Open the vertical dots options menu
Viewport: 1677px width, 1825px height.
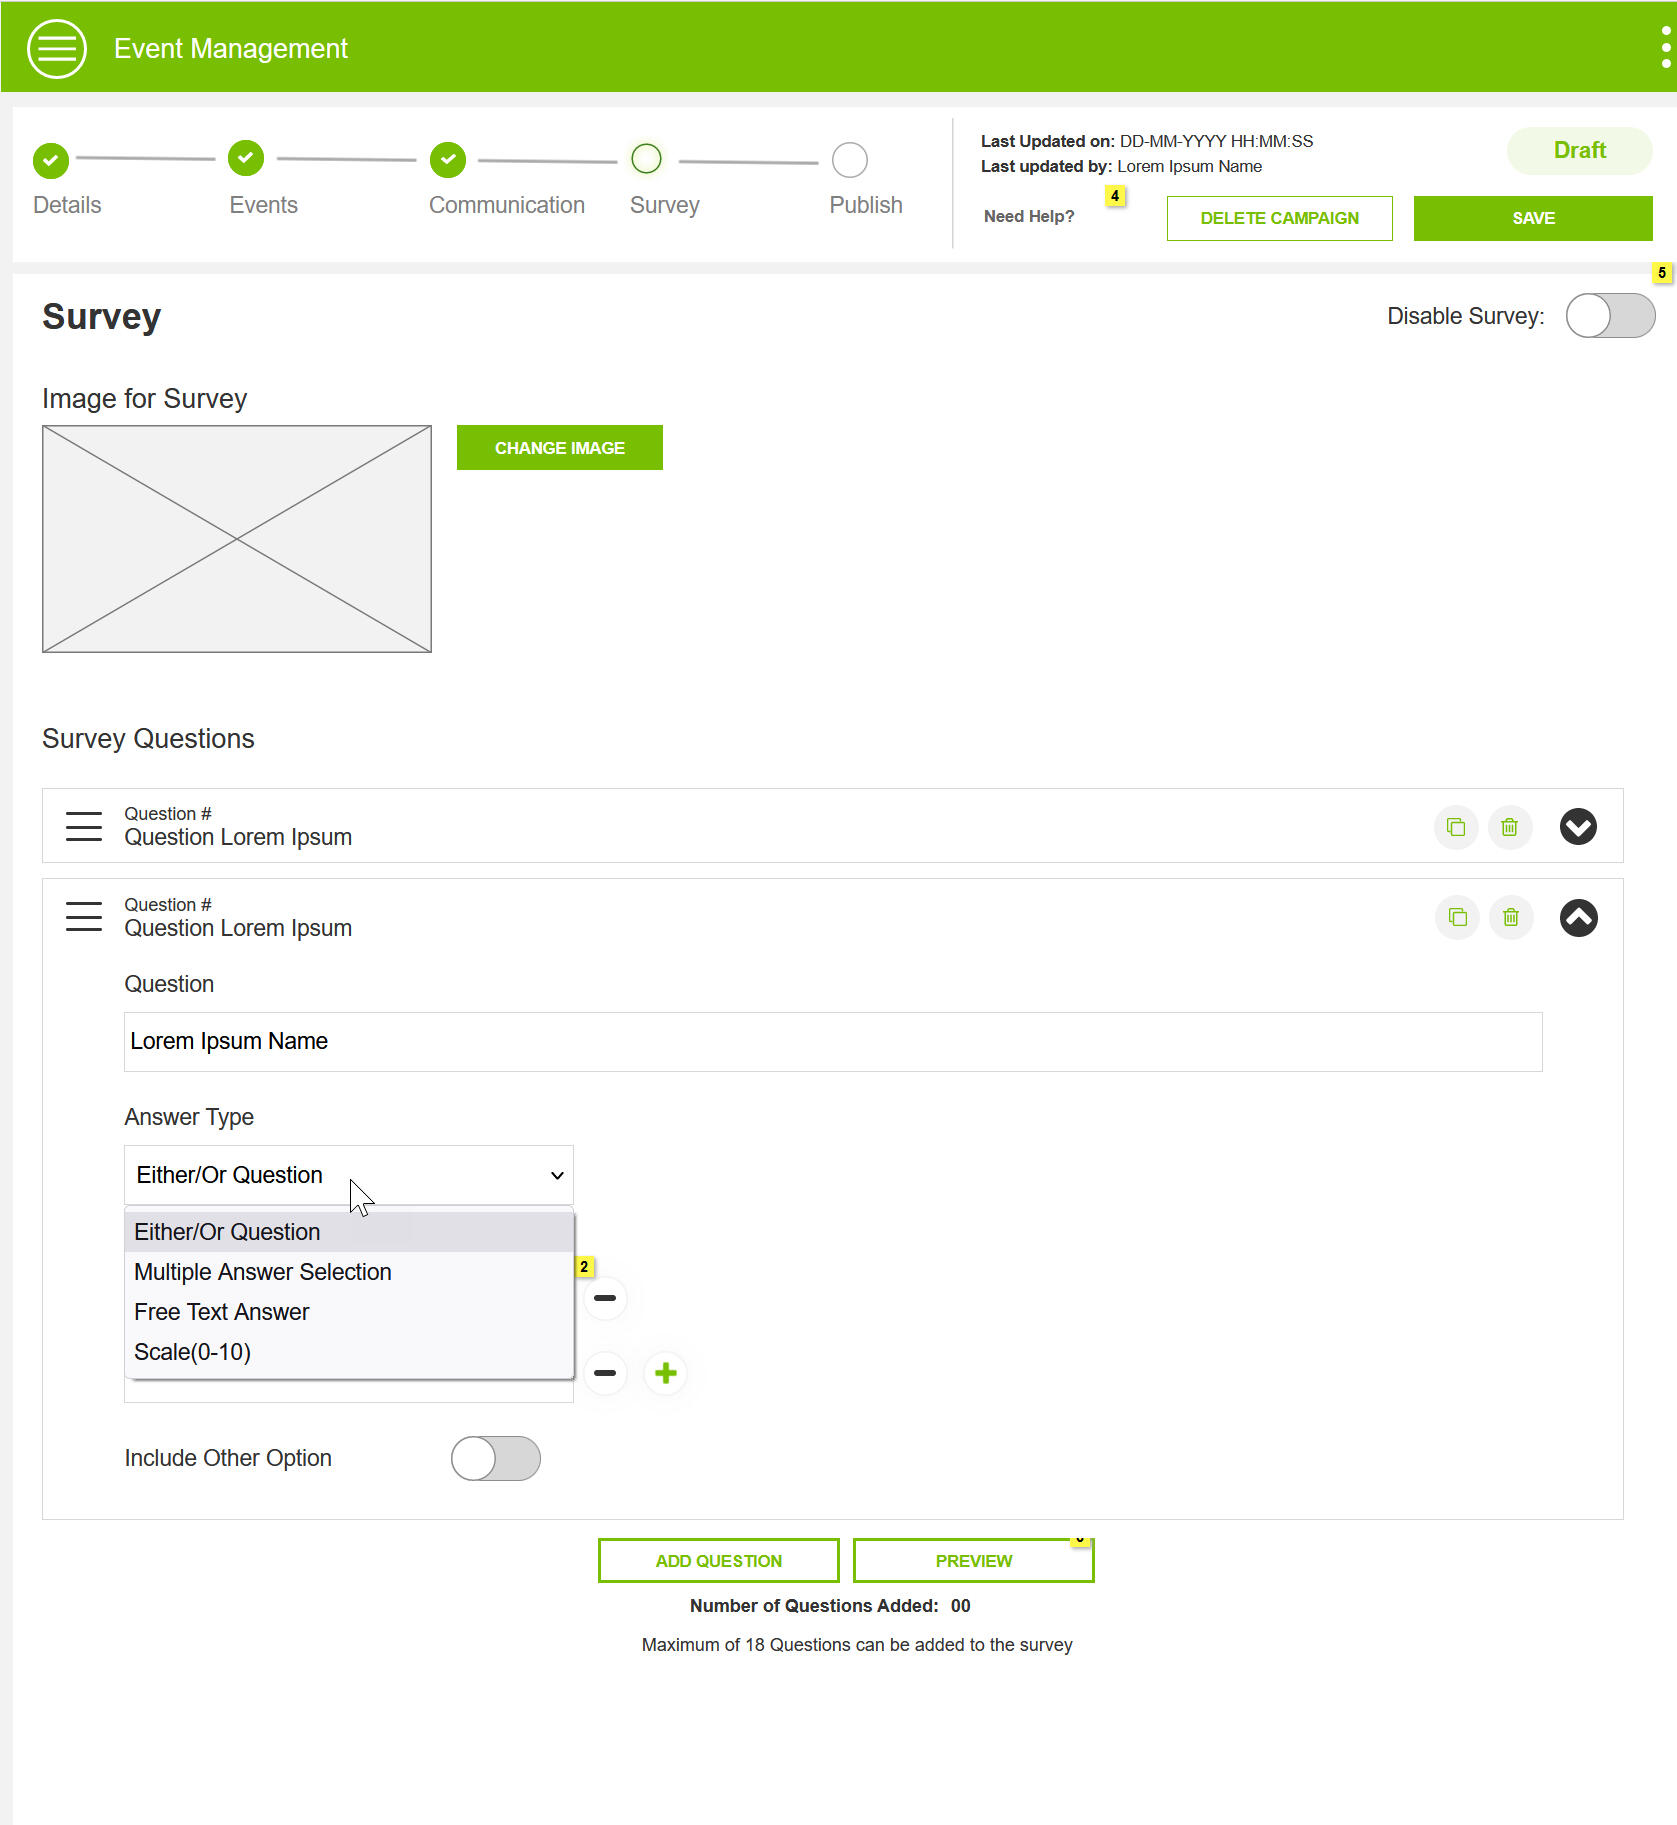pos(1665,48)
